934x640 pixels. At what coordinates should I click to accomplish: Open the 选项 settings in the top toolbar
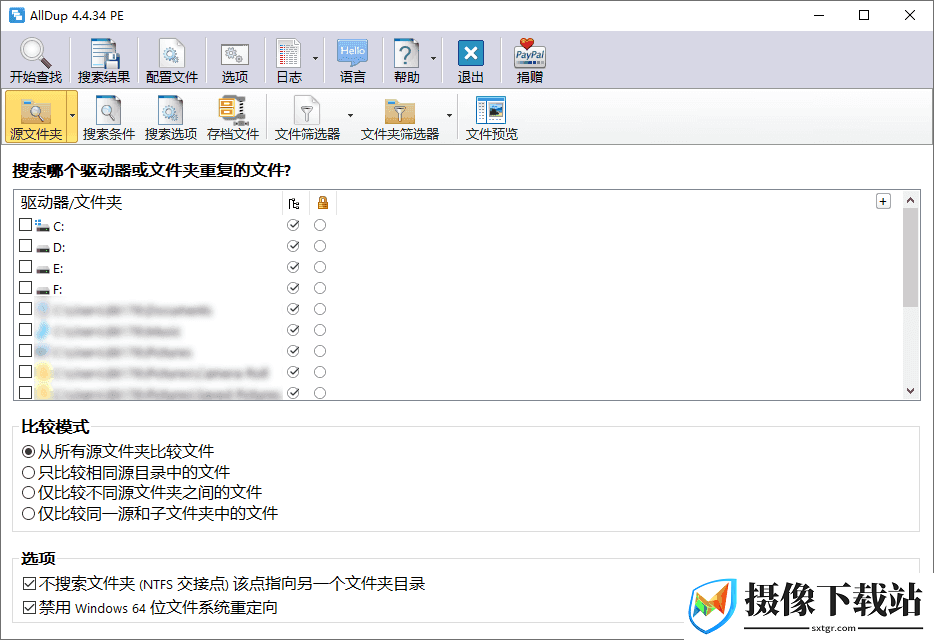click(235, 60)
